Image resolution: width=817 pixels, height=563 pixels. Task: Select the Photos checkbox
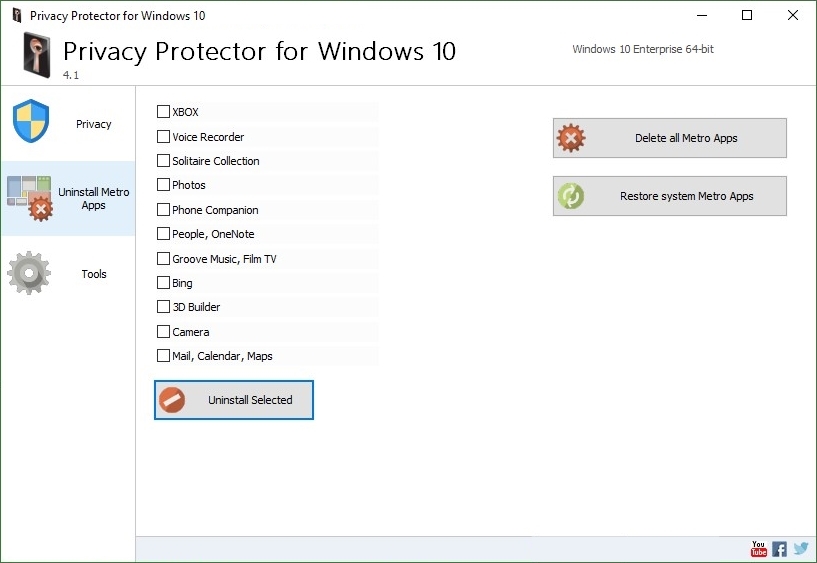163,184
